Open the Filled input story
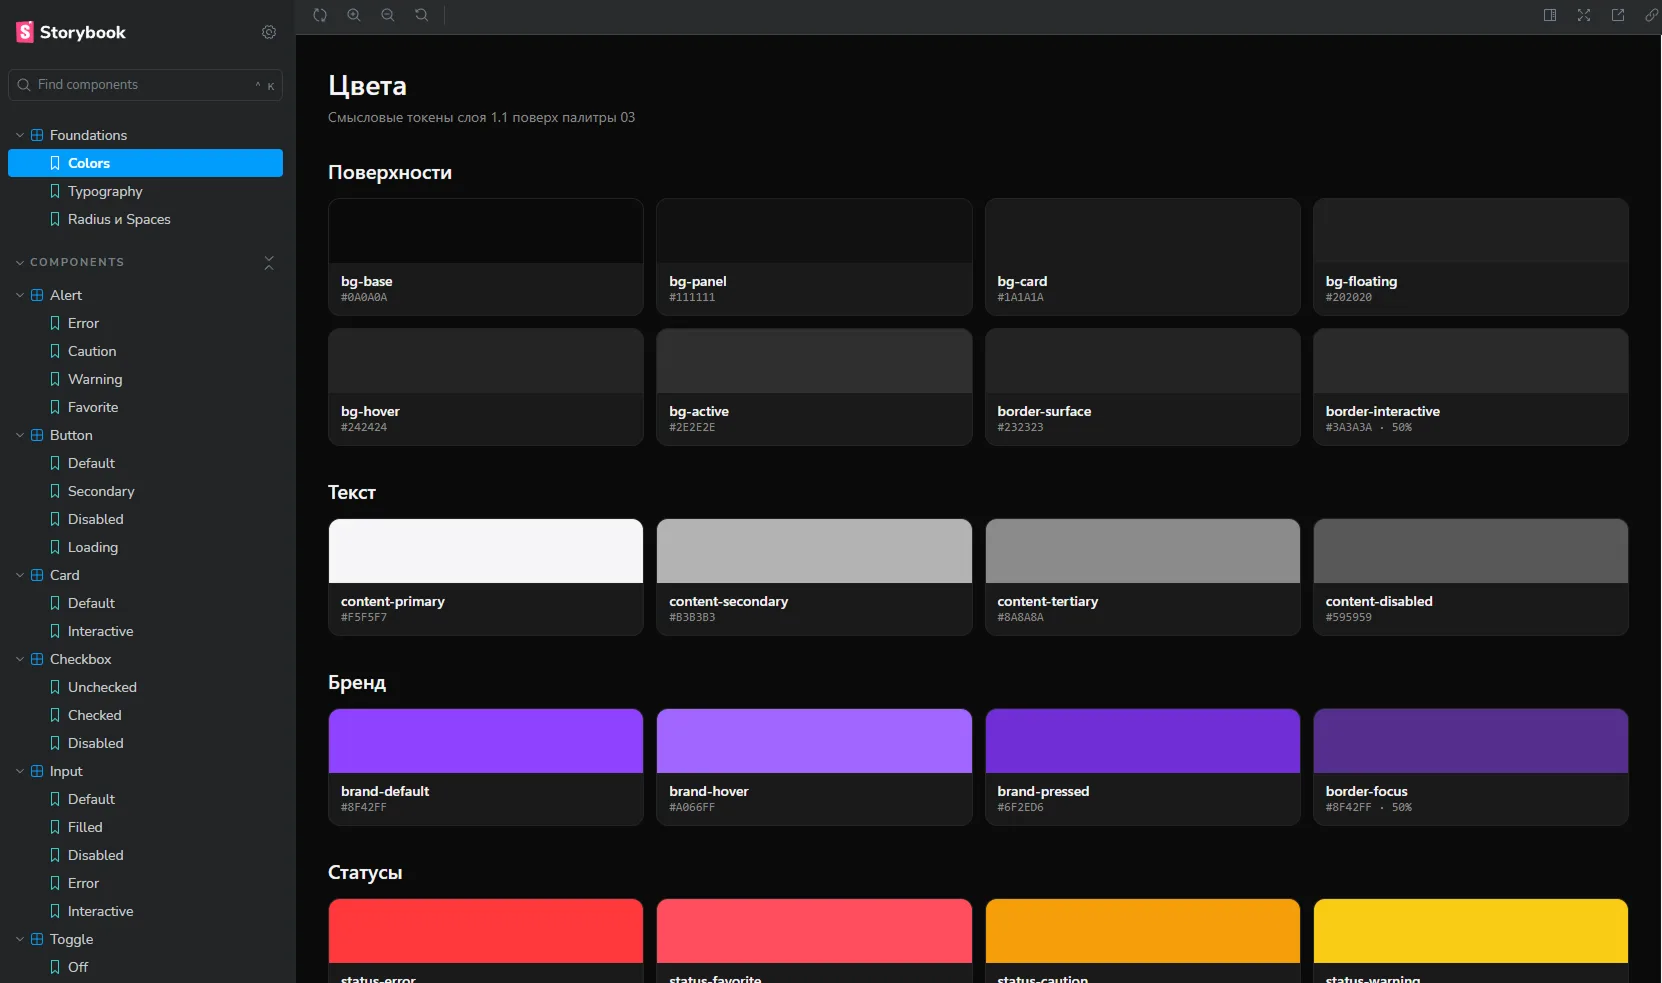The height and width of the screenshot is (983, 1662). tap(145, 827)
